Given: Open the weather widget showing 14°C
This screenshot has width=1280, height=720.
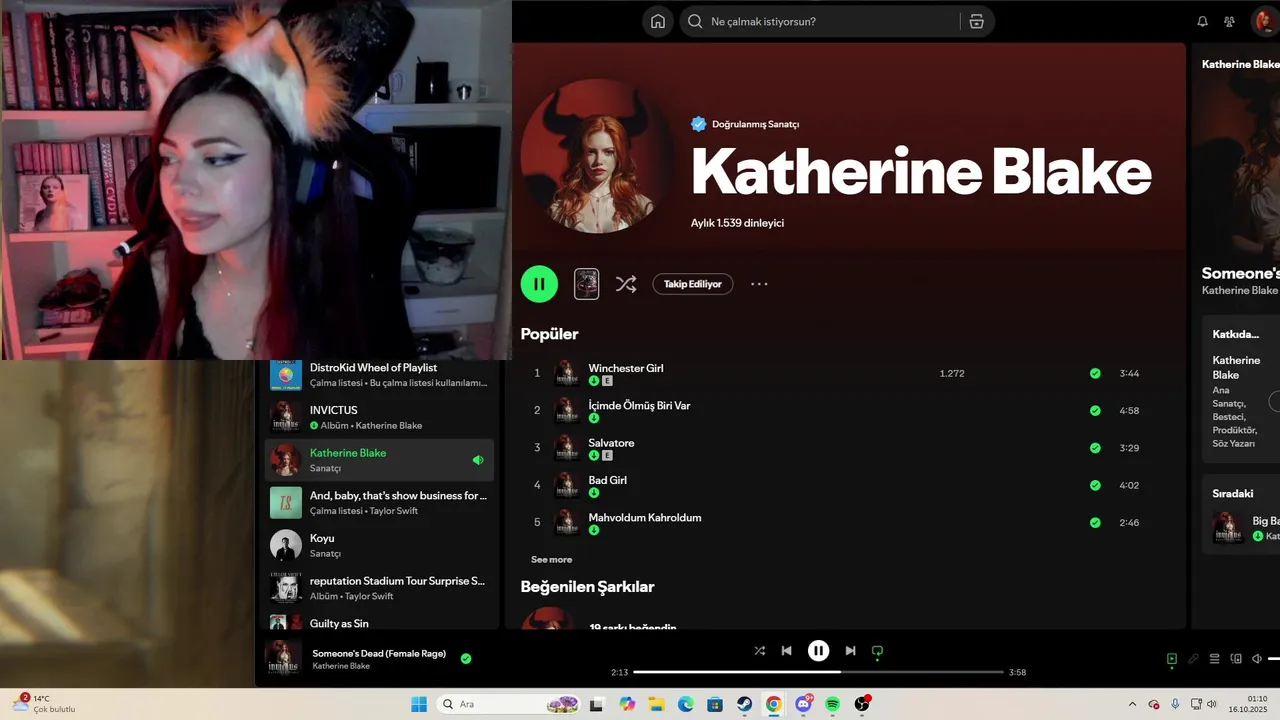Looking at the screenshot, I should coord(45,703).
